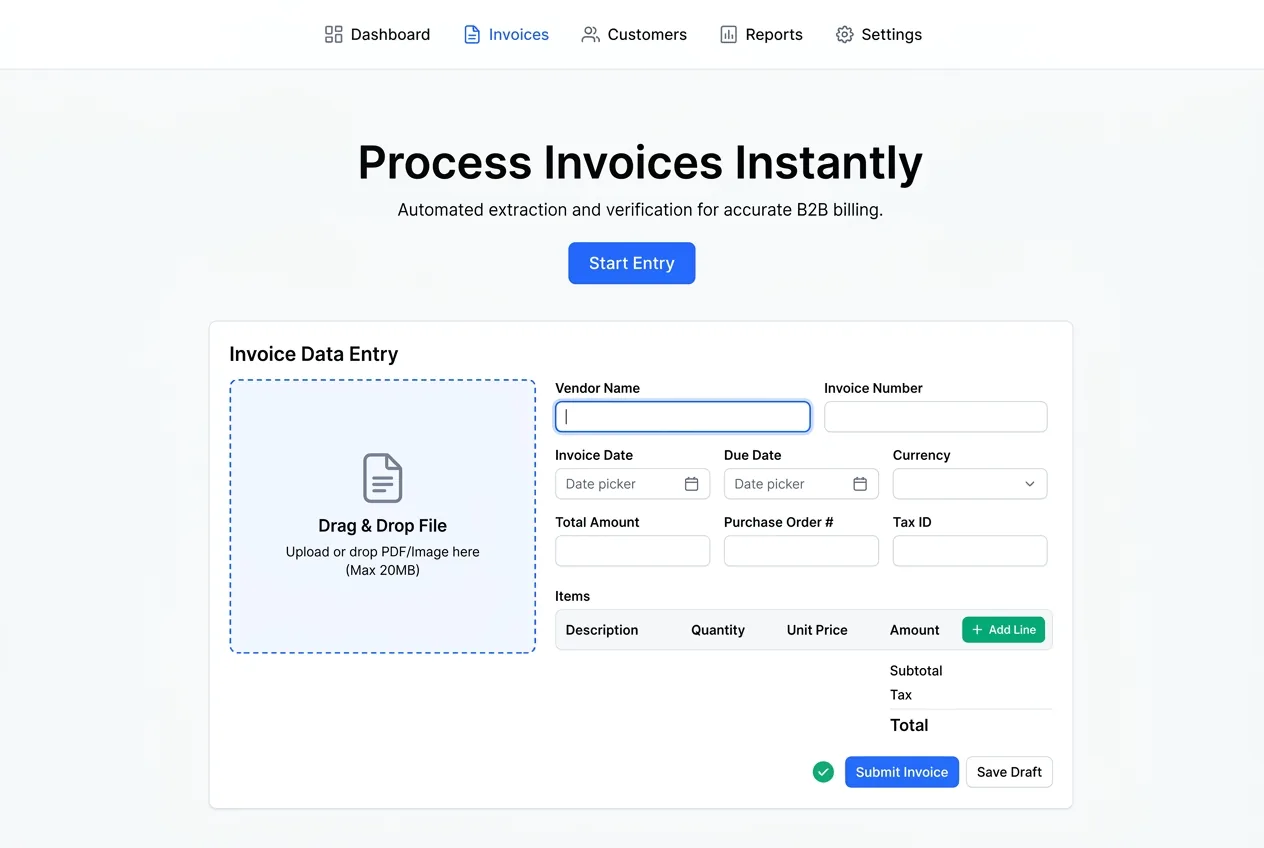Click the green checkmark verification icon
The image size is (1264, 848).
pyautogui.click(x=823, y=771)
